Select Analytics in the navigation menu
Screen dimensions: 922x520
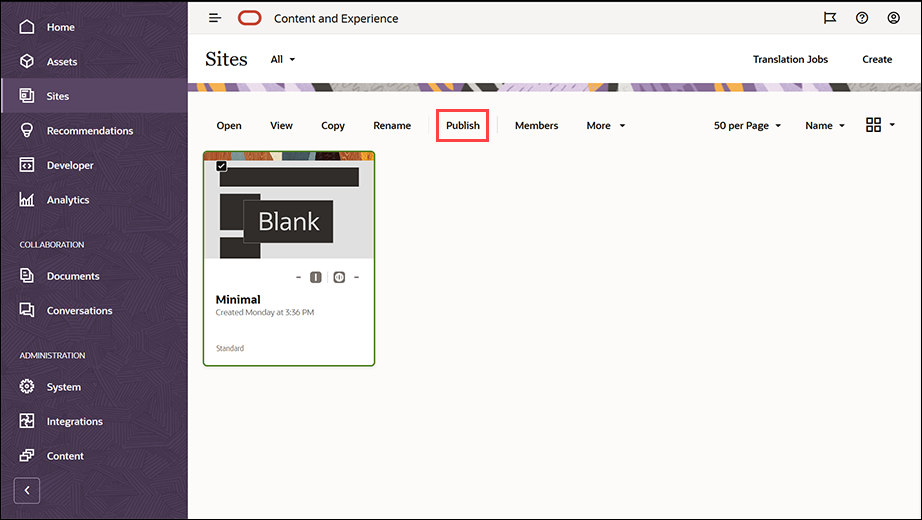(68, 200)
